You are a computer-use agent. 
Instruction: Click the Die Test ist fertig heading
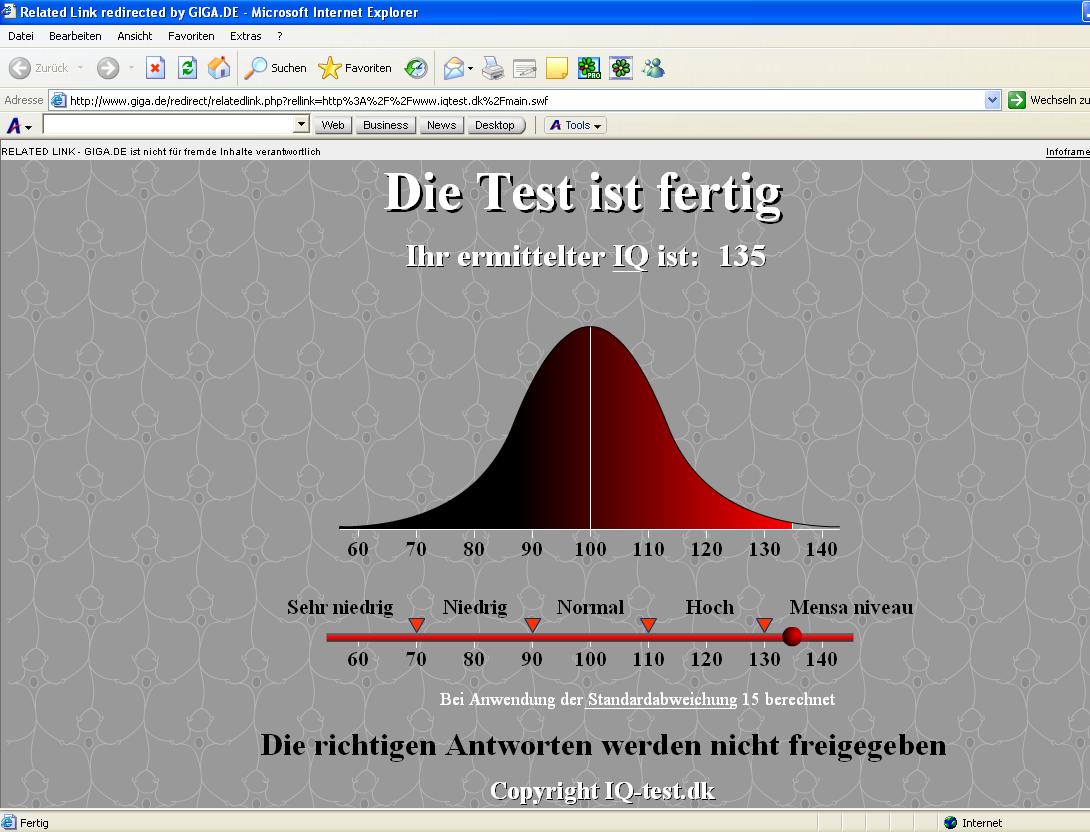coord(584,193)
